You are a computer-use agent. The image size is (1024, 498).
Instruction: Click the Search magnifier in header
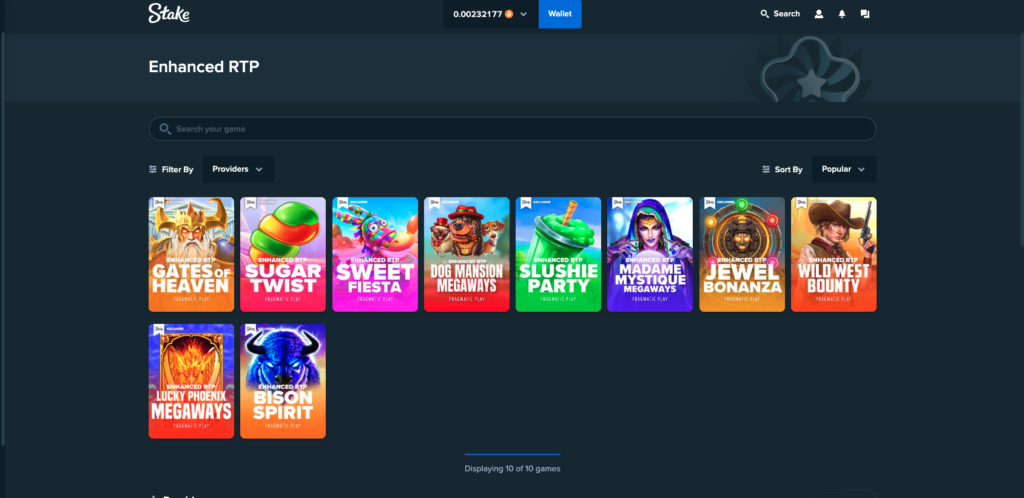coord(765,14)
